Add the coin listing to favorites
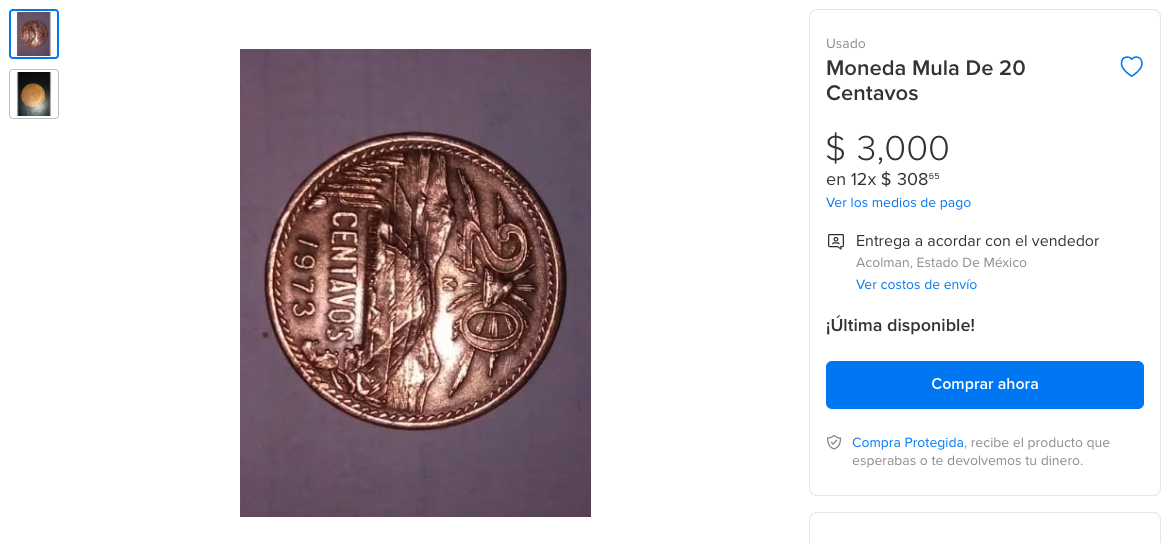 click(x=1131, y=67)
